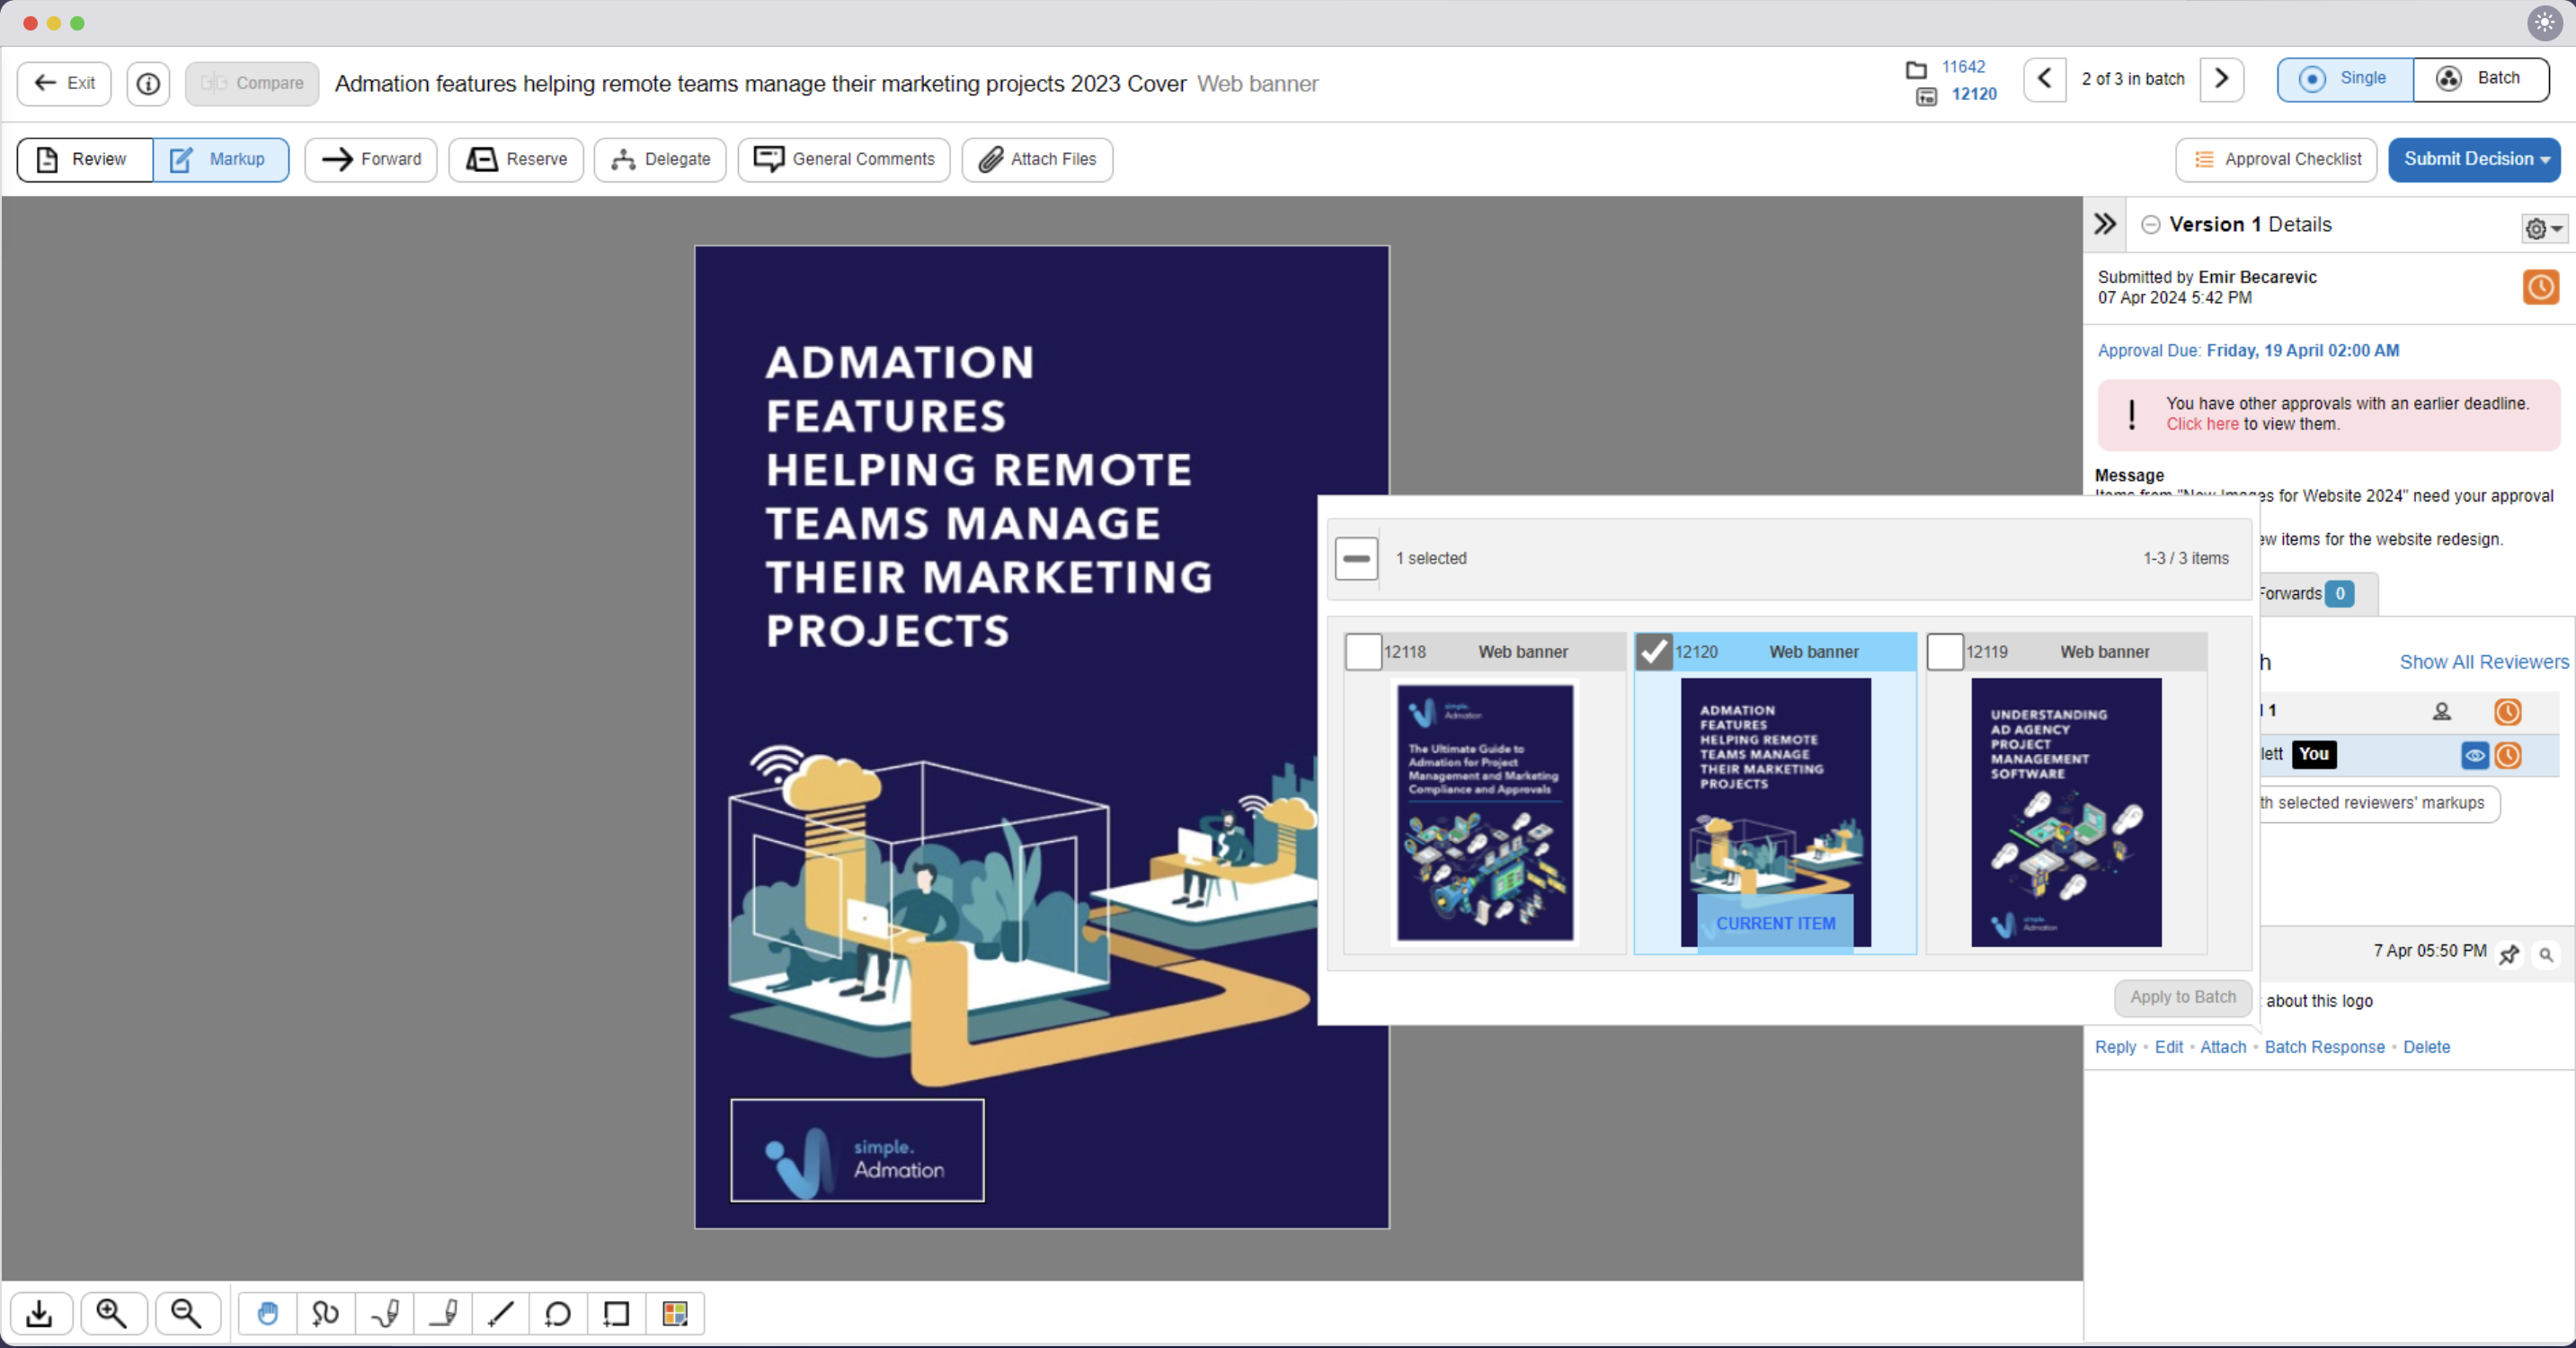Click the item icon next to 12120
This screenshot has height=1348, width=2576.
point(1926,96)
